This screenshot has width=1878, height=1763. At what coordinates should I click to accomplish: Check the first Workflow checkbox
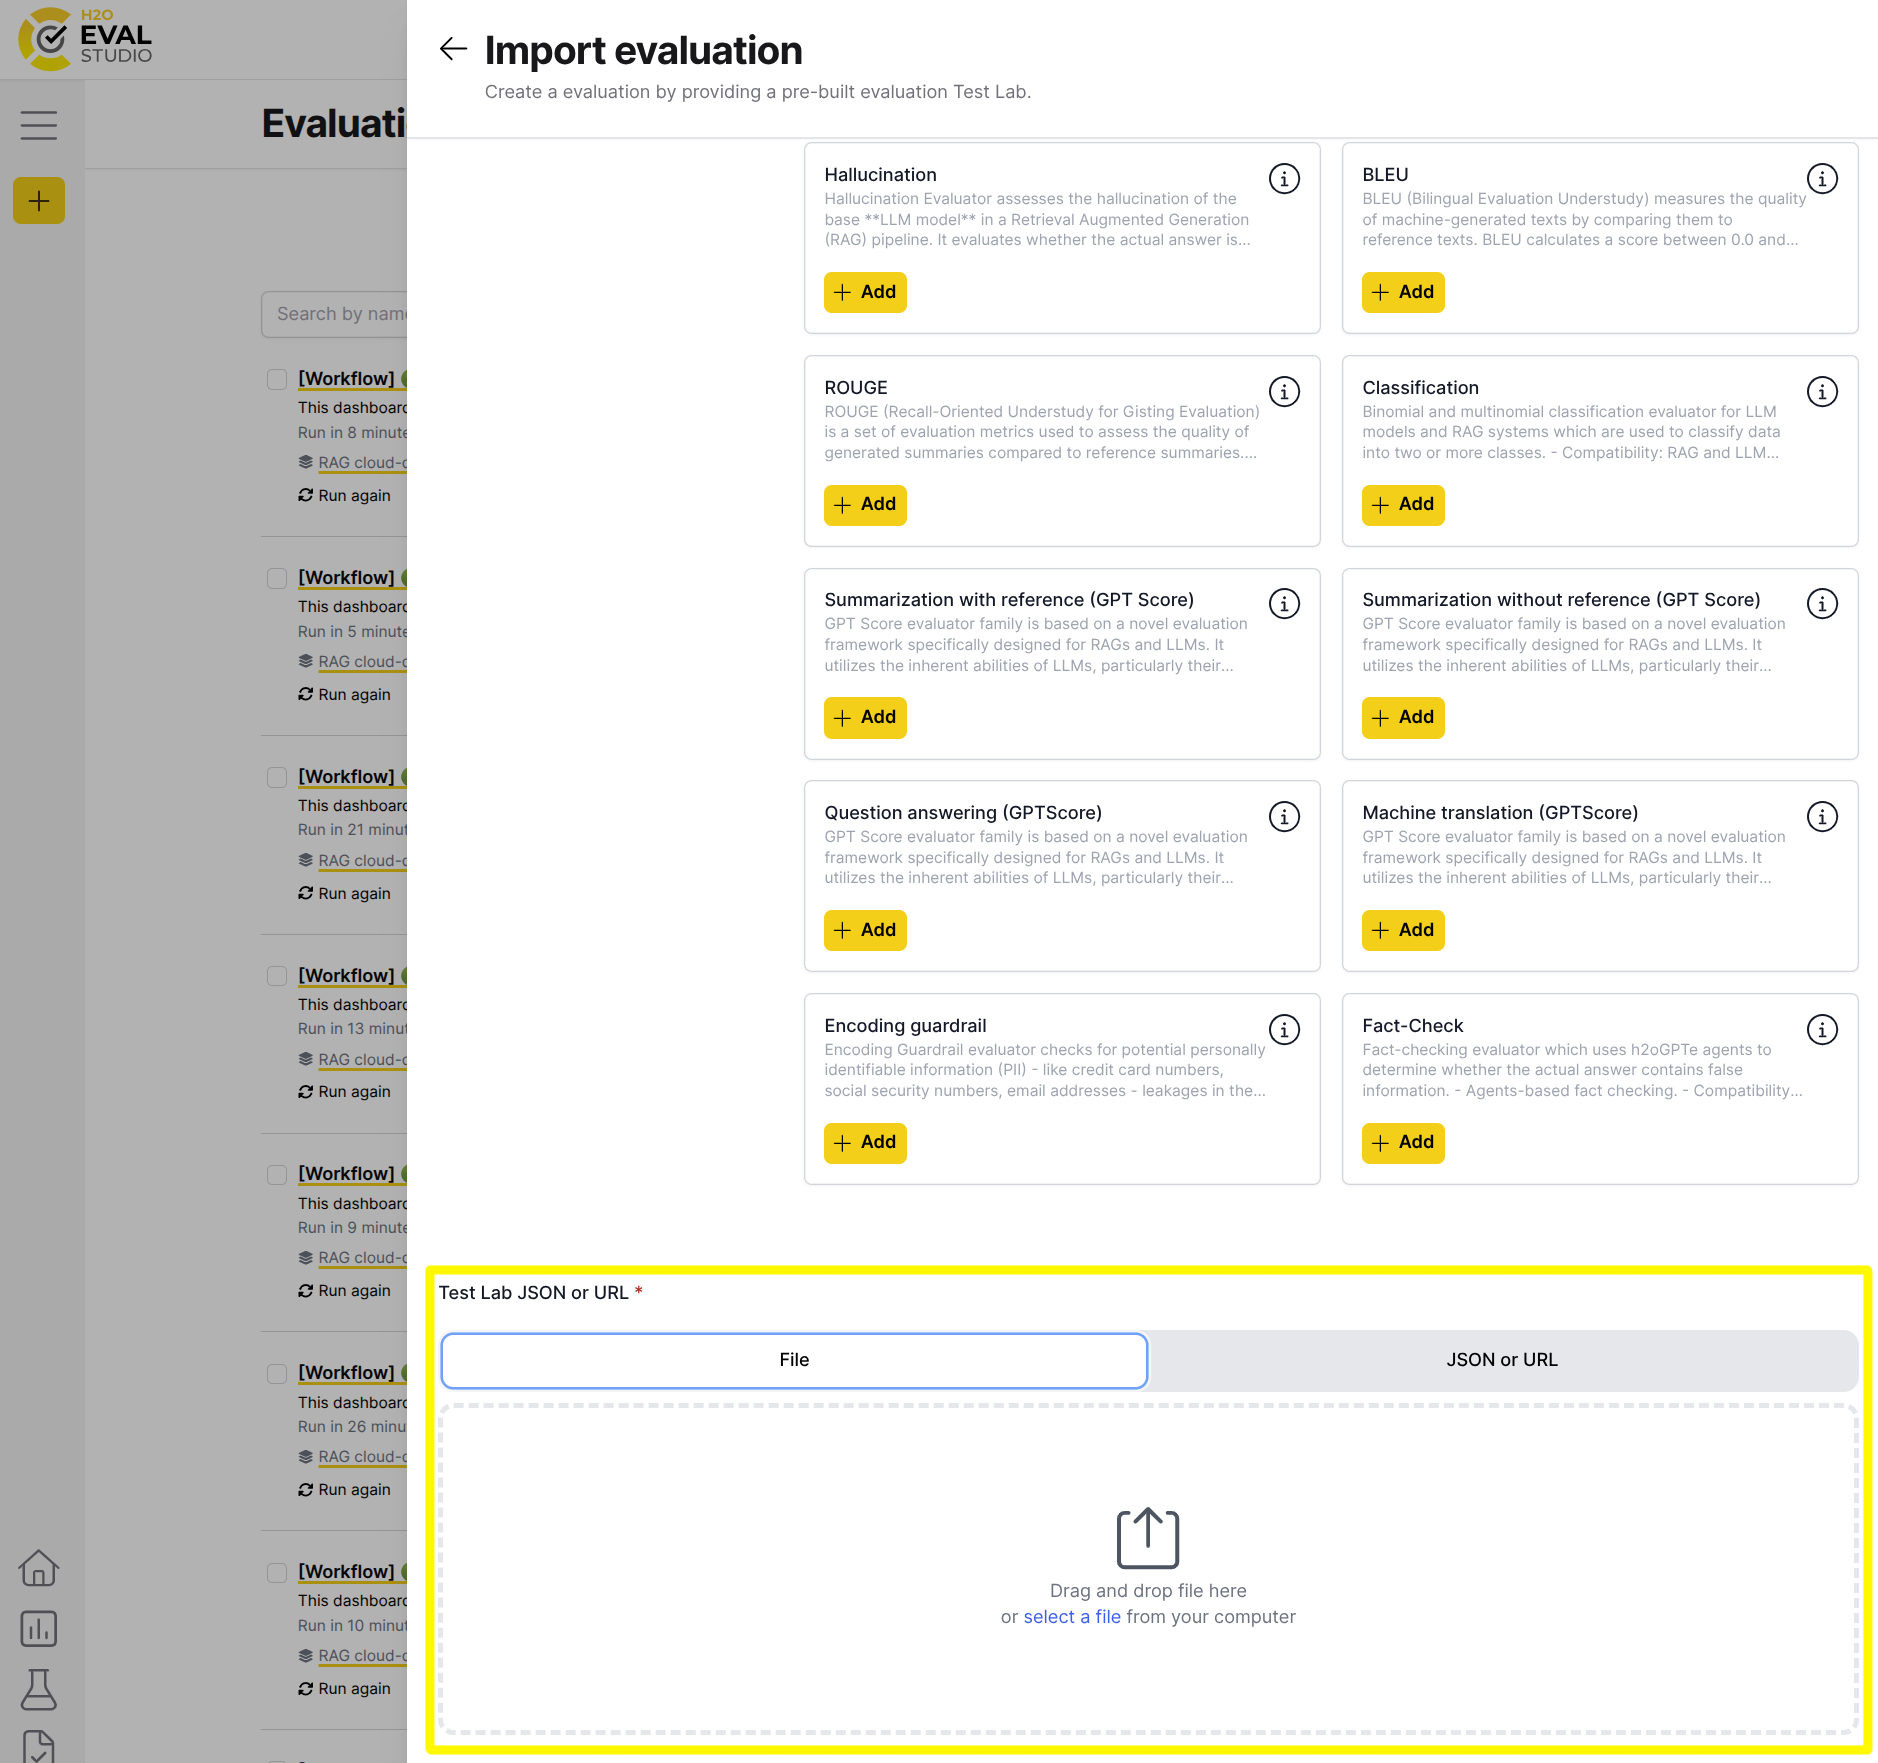click(x=275, y=379)
